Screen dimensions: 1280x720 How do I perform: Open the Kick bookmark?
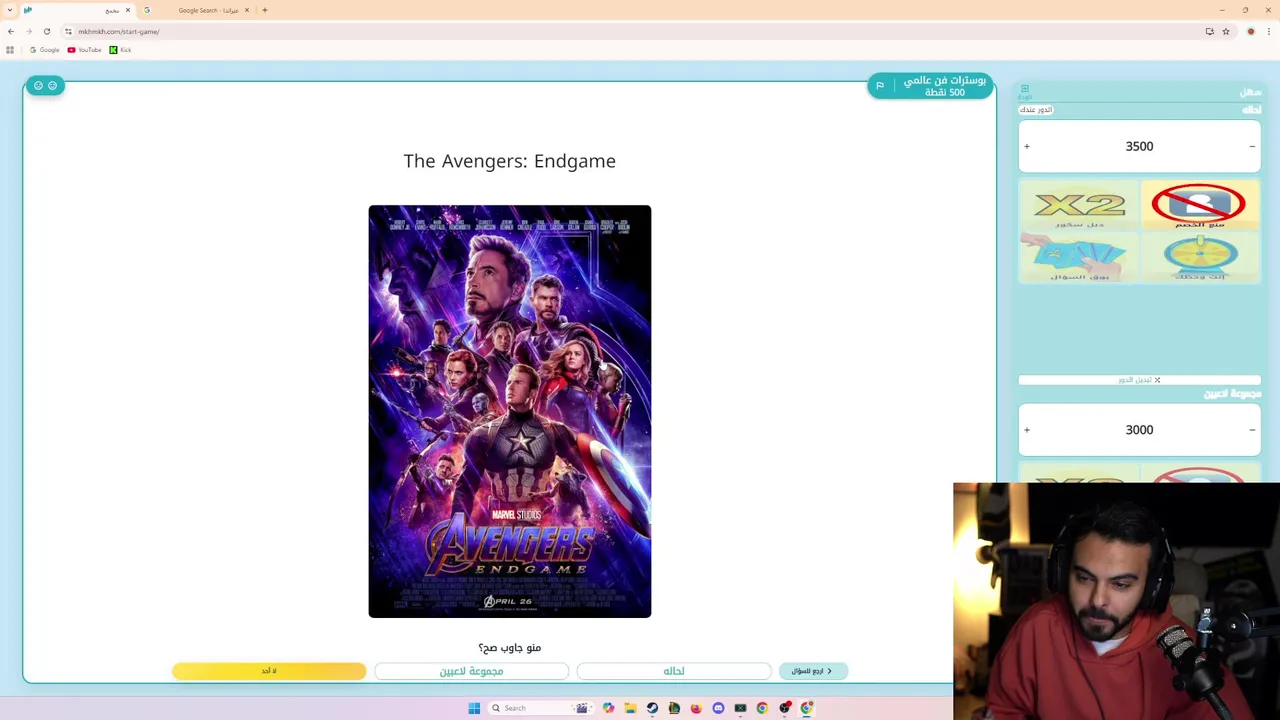121,50
